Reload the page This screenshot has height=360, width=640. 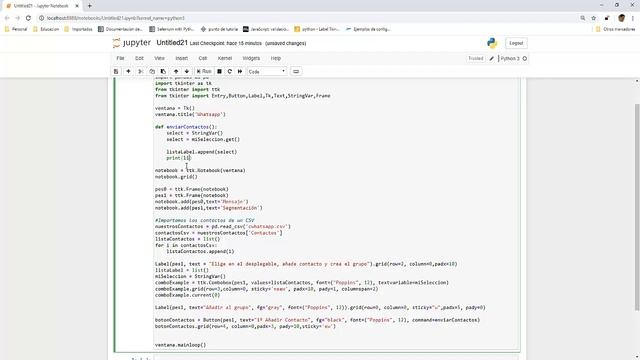point(28,18)
